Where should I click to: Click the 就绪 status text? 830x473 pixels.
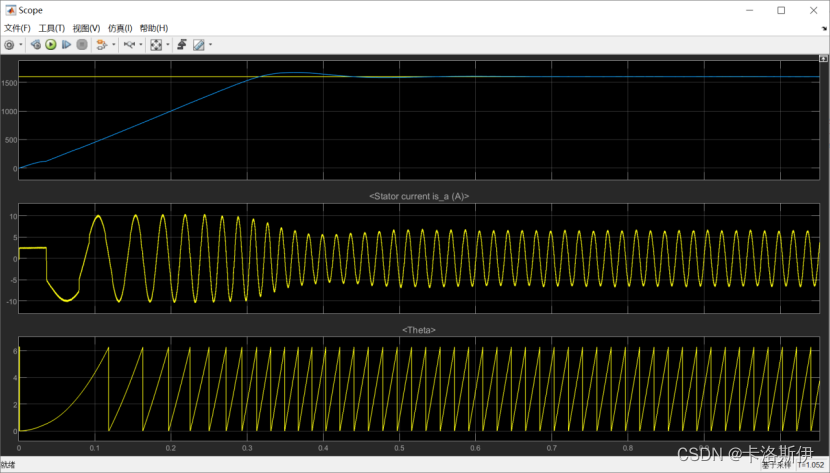pyautogui.click(x=8, y=465)
